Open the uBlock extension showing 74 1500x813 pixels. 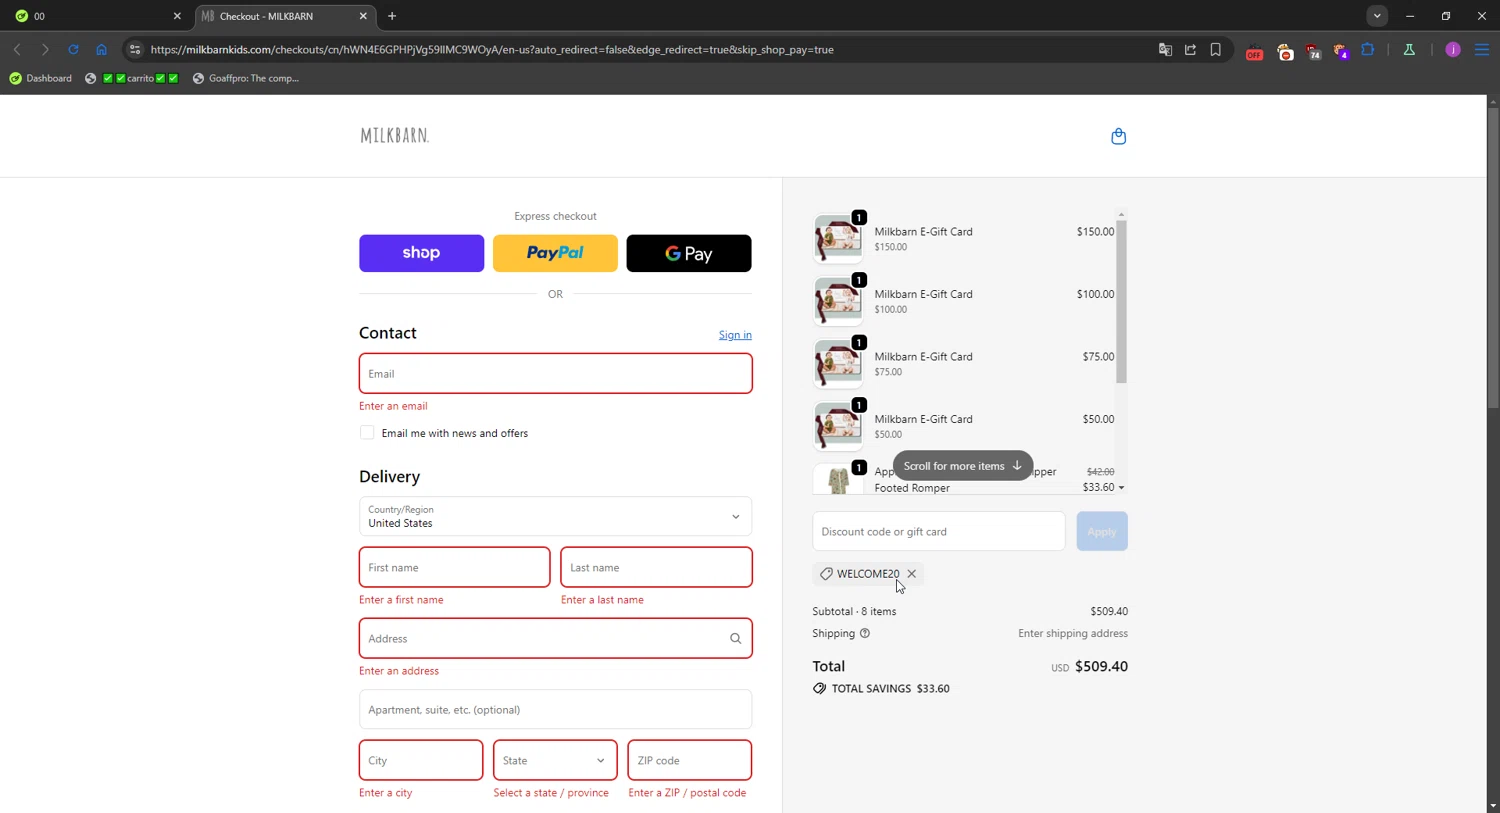(x=1313, y=51)
